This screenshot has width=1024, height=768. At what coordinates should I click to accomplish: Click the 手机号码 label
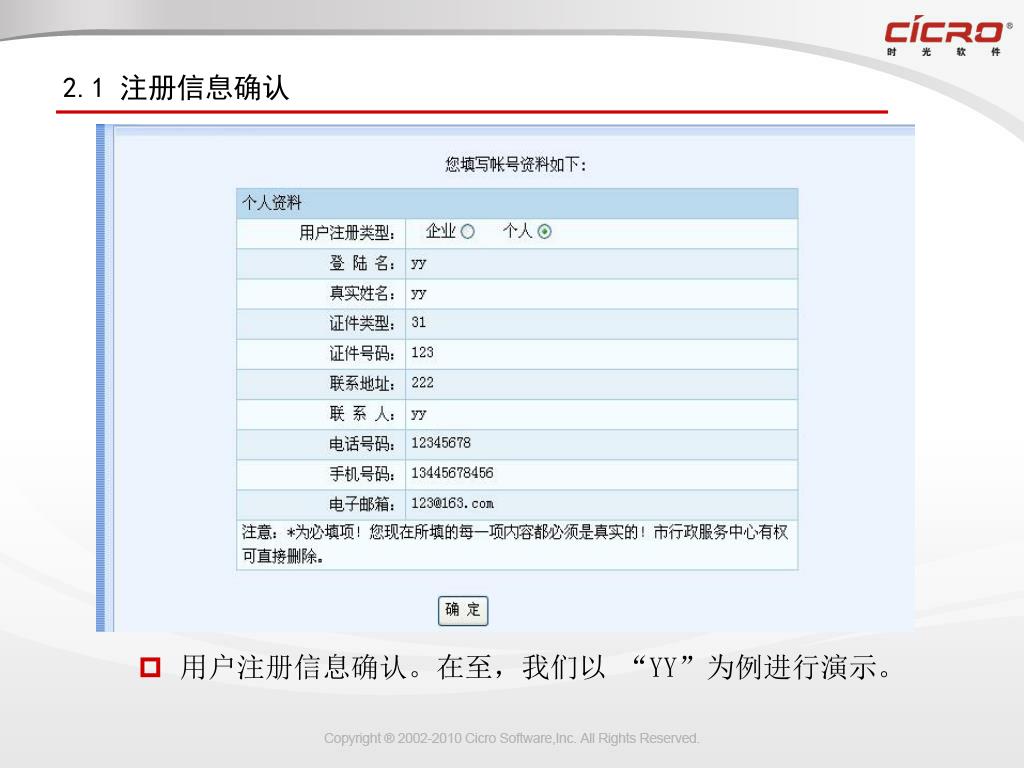pyautogui.click(x=362, y=474)
